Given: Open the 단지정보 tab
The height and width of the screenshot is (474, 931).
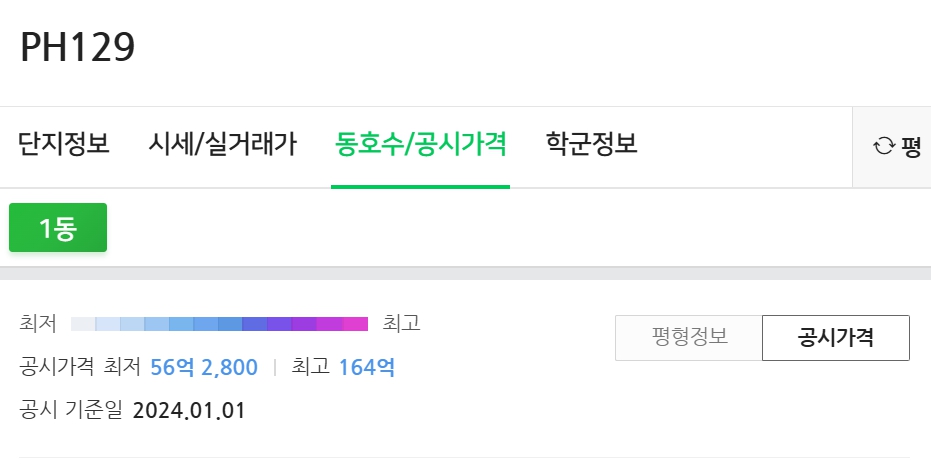Looking at the screenshot, I should pyautogui.click(x=64, y=144).
